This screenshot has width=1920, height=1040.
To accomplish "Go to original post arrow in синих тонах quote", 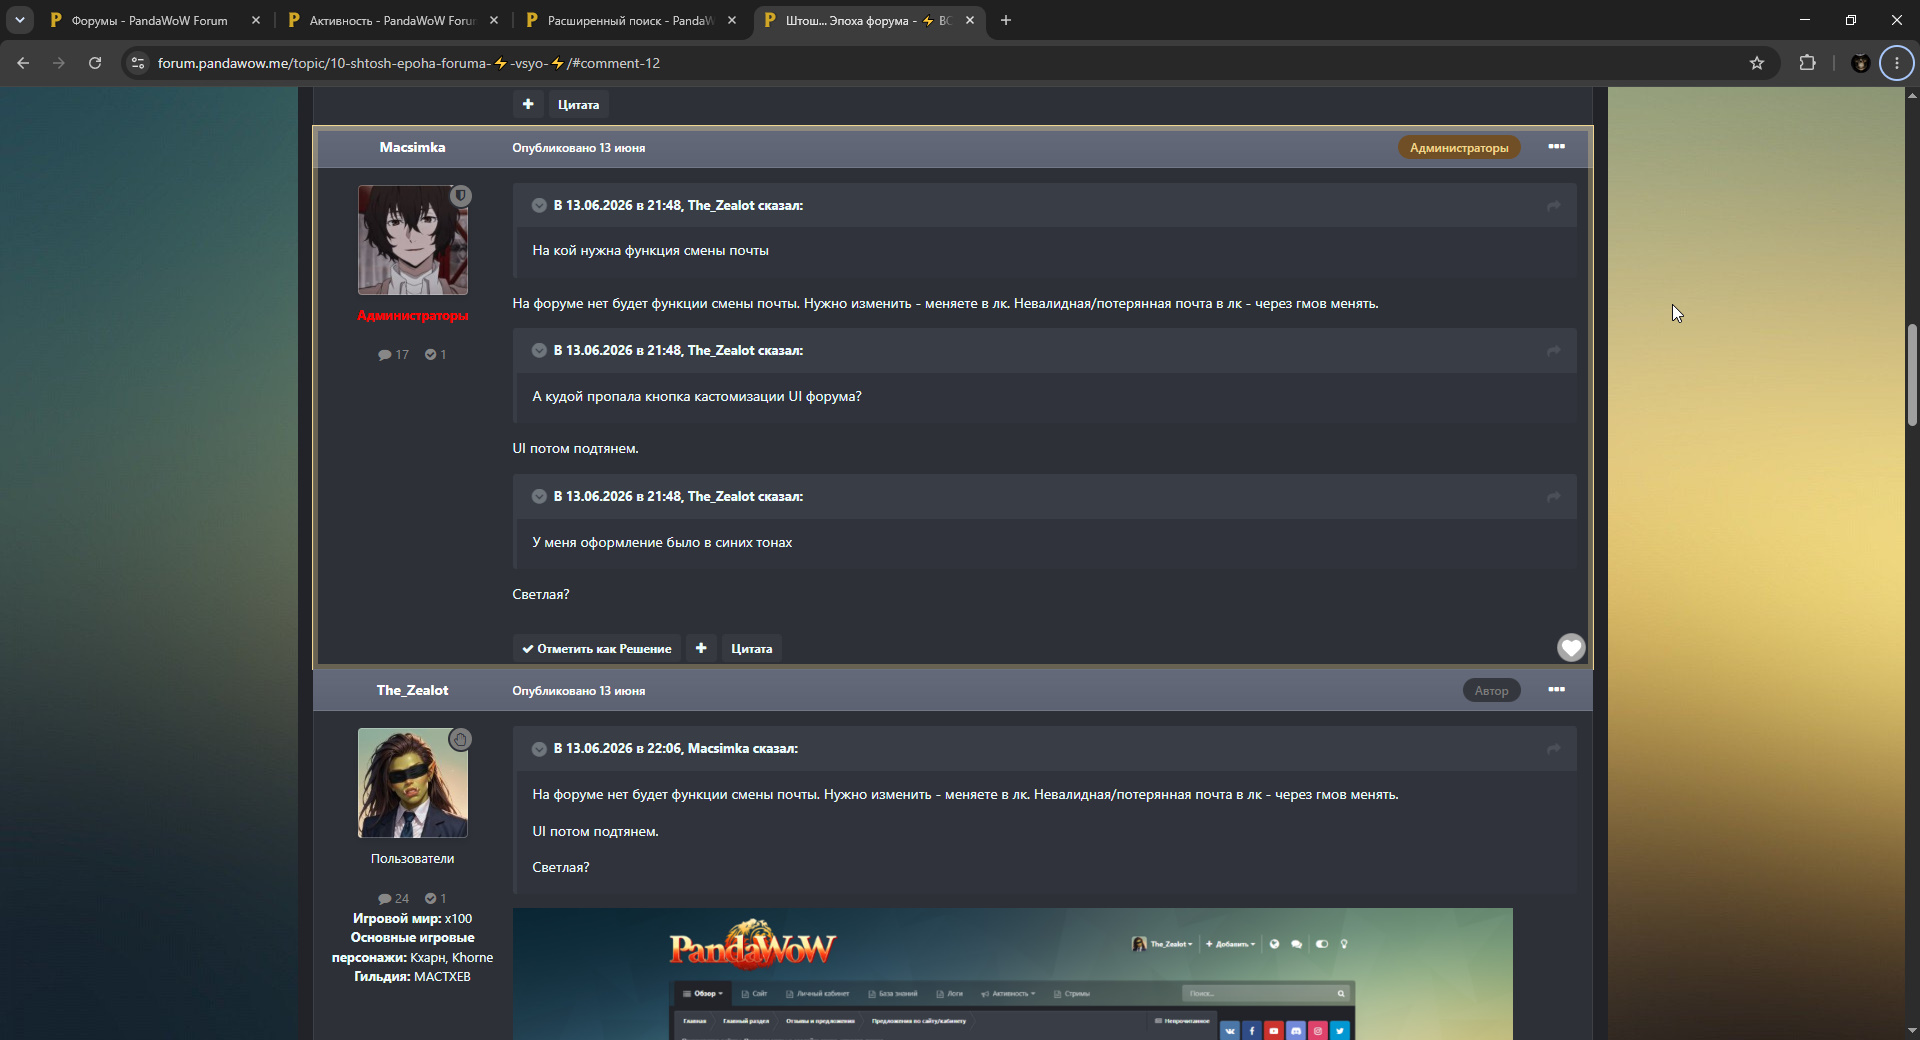I will click(1554, 497).
